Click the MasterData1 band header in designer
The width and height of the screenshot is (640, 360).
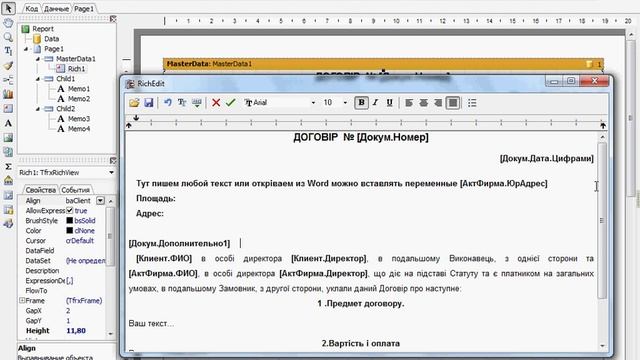click(x=383, y=64)
